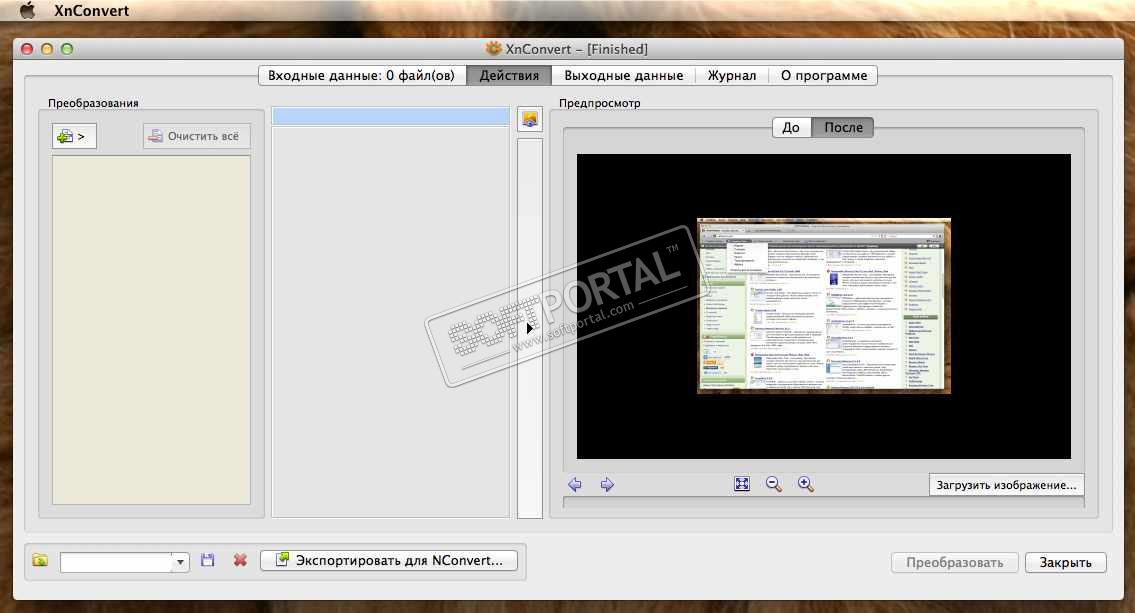The width and height of the screenshot is (1135, 613).
Task: Zoom out the preview image
Action: 774,483
